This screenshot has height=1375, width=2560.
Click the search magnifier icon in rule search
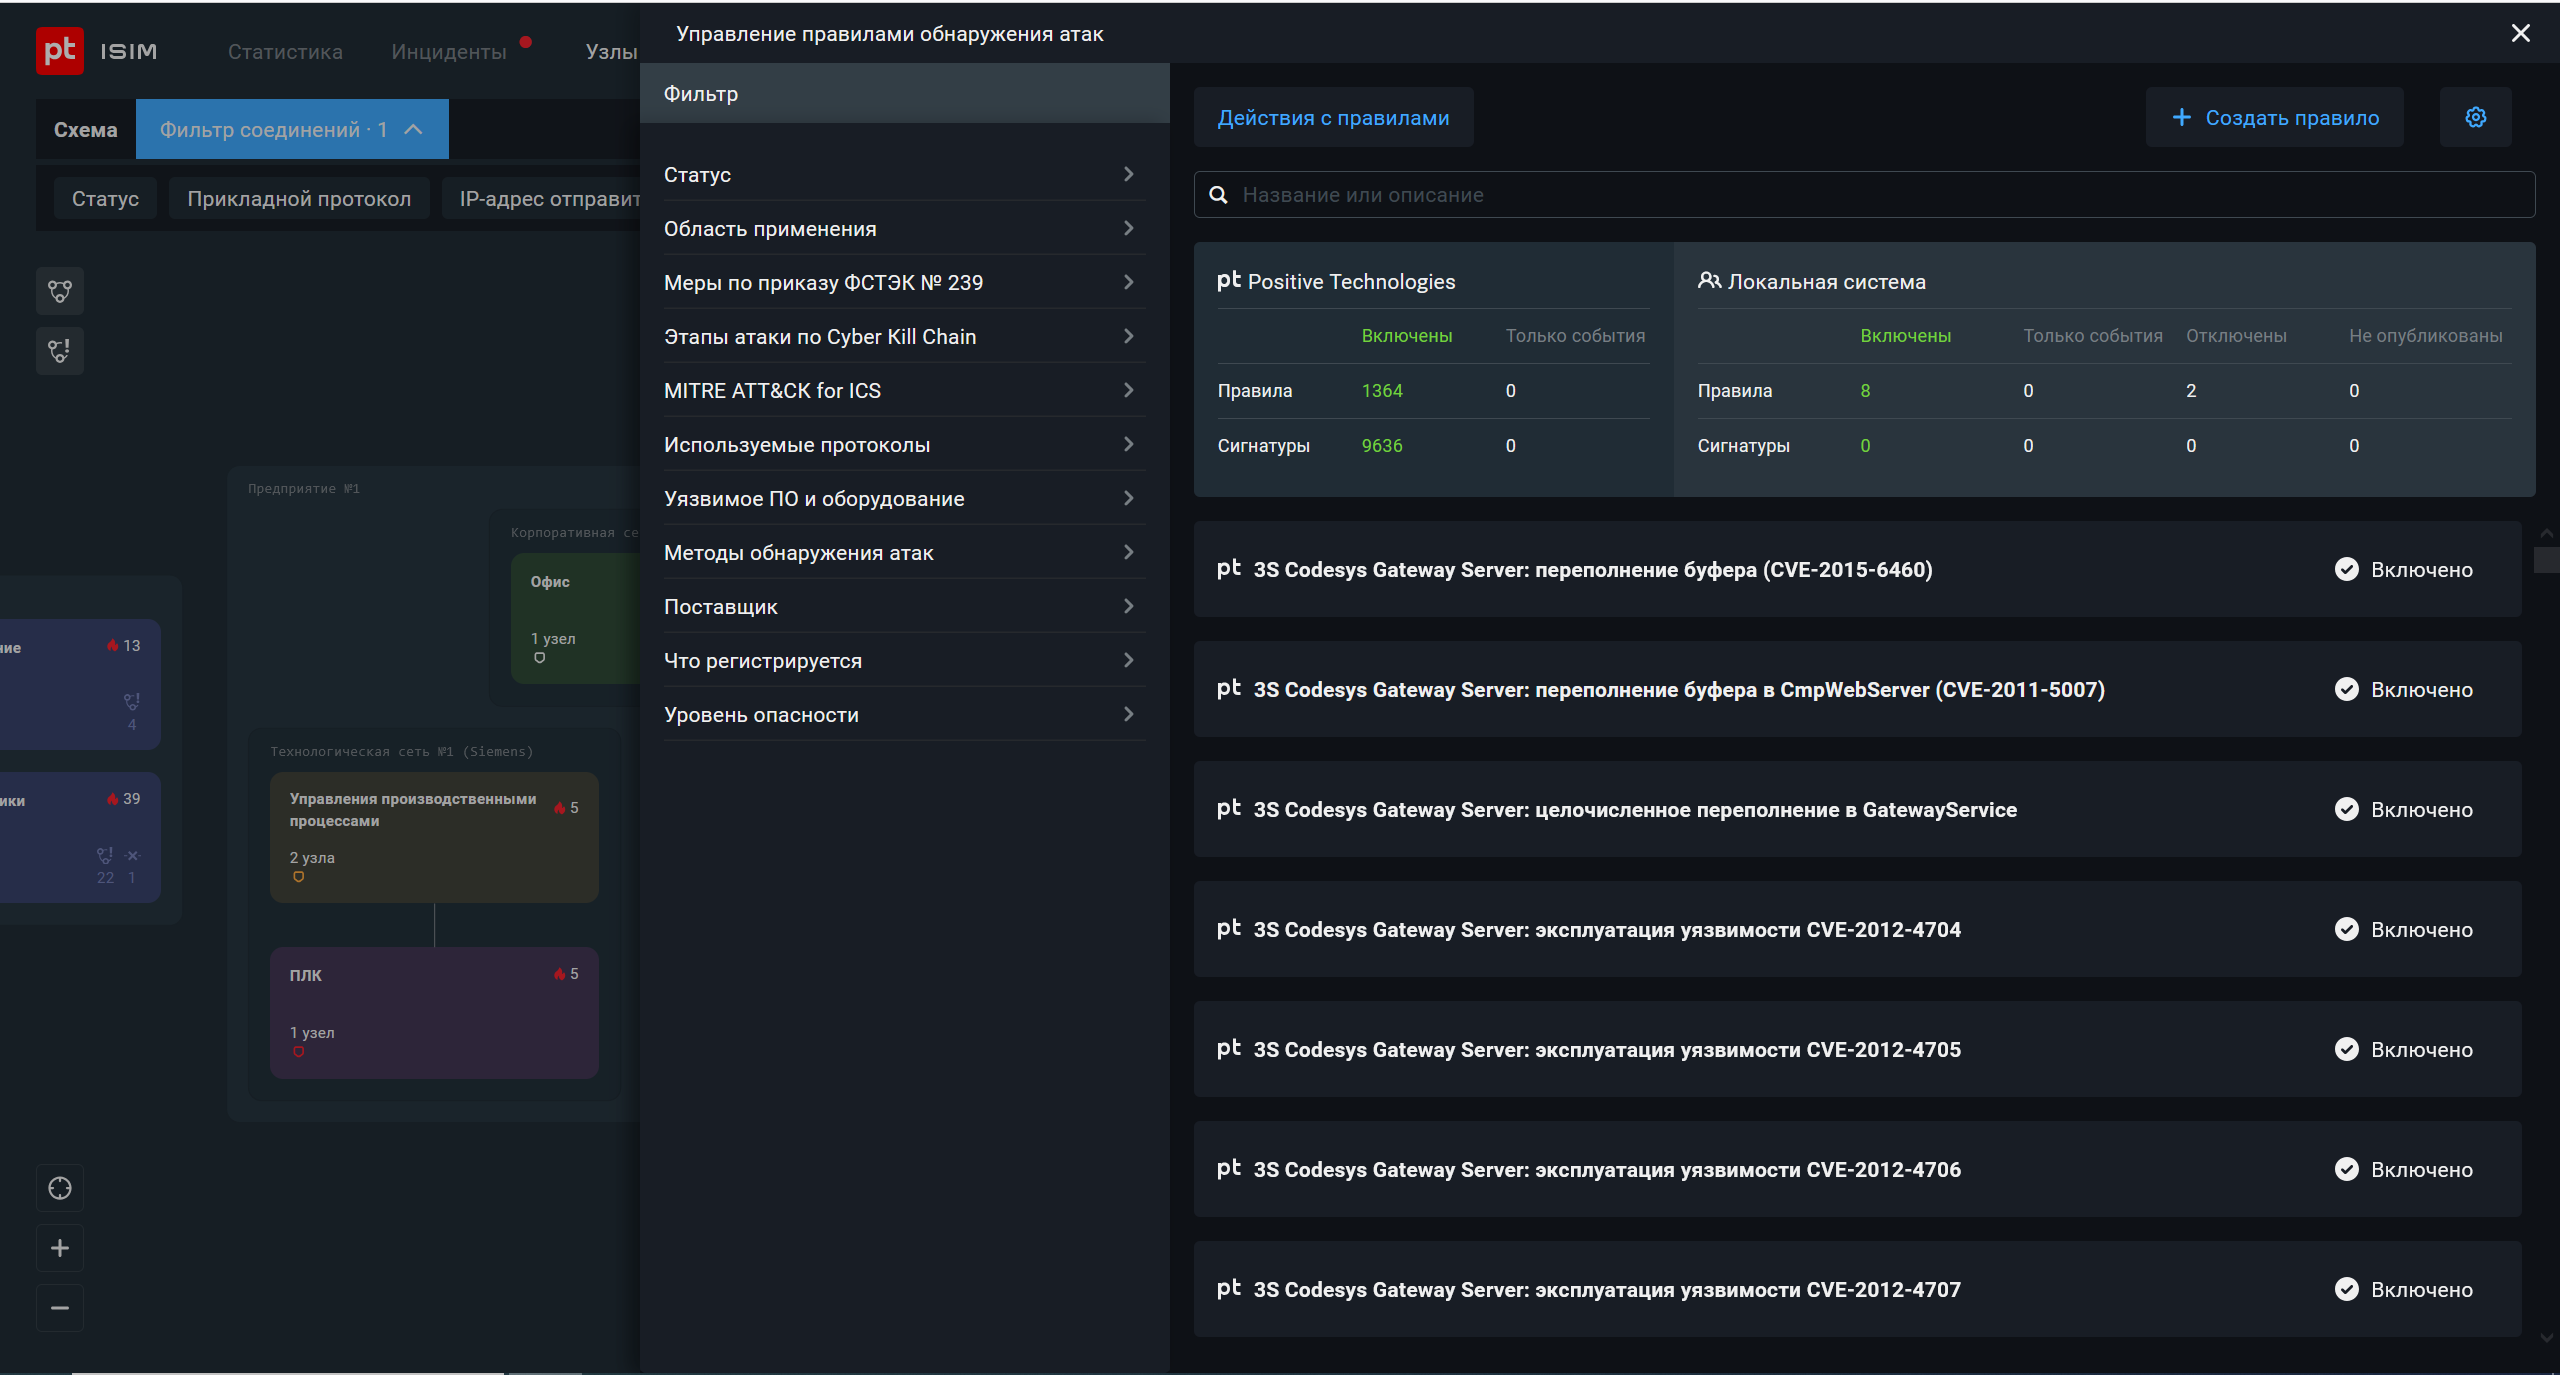tap(1218, 195)
